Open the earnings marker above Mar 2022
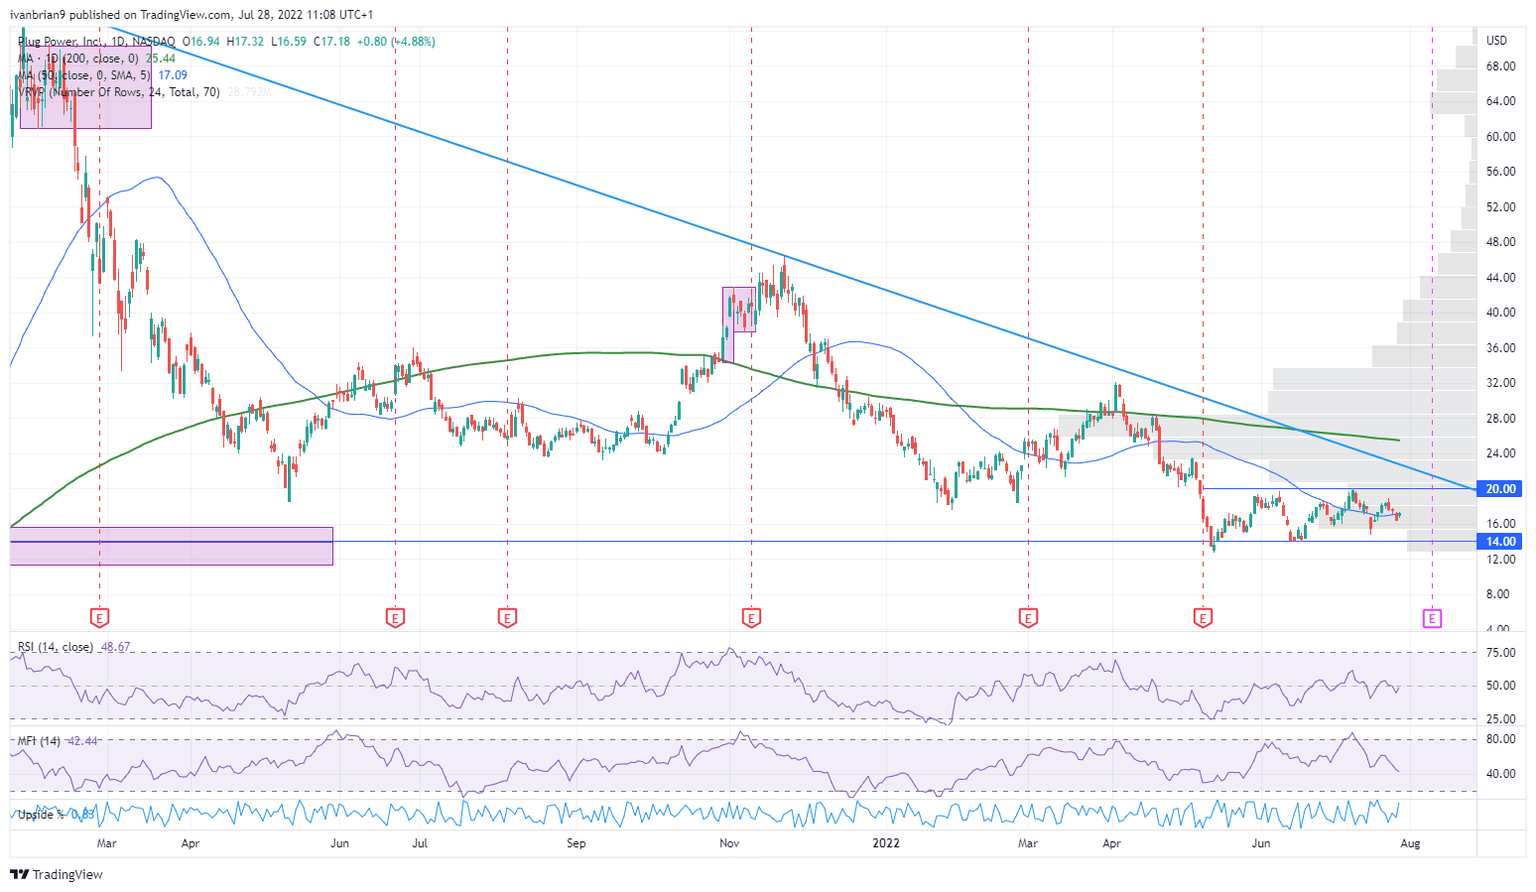The width and height of the screenshot is (1536, 892). (1028, 618)
